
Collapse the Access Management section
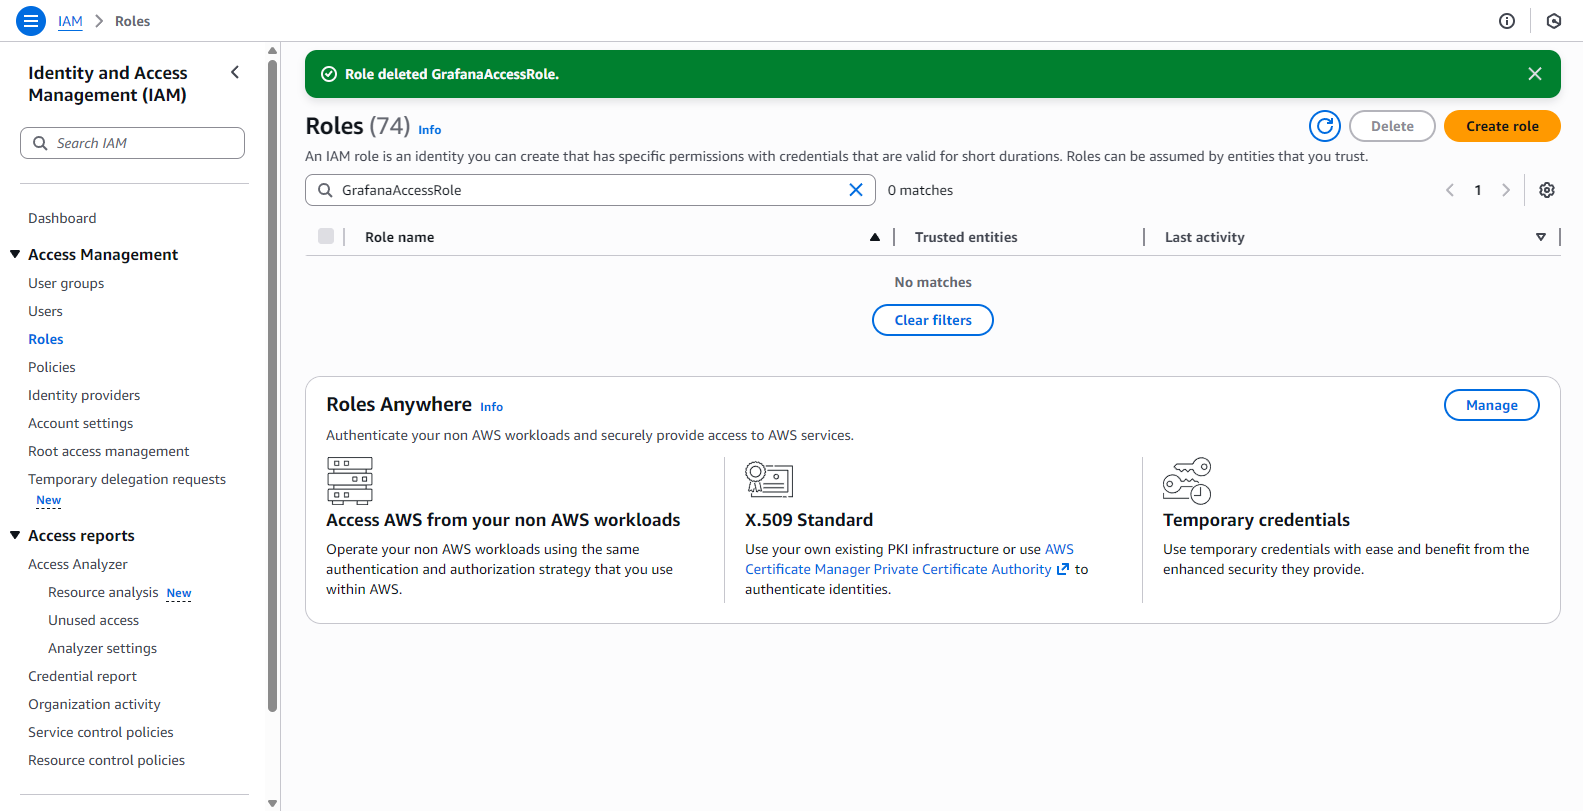click(15, 254)
